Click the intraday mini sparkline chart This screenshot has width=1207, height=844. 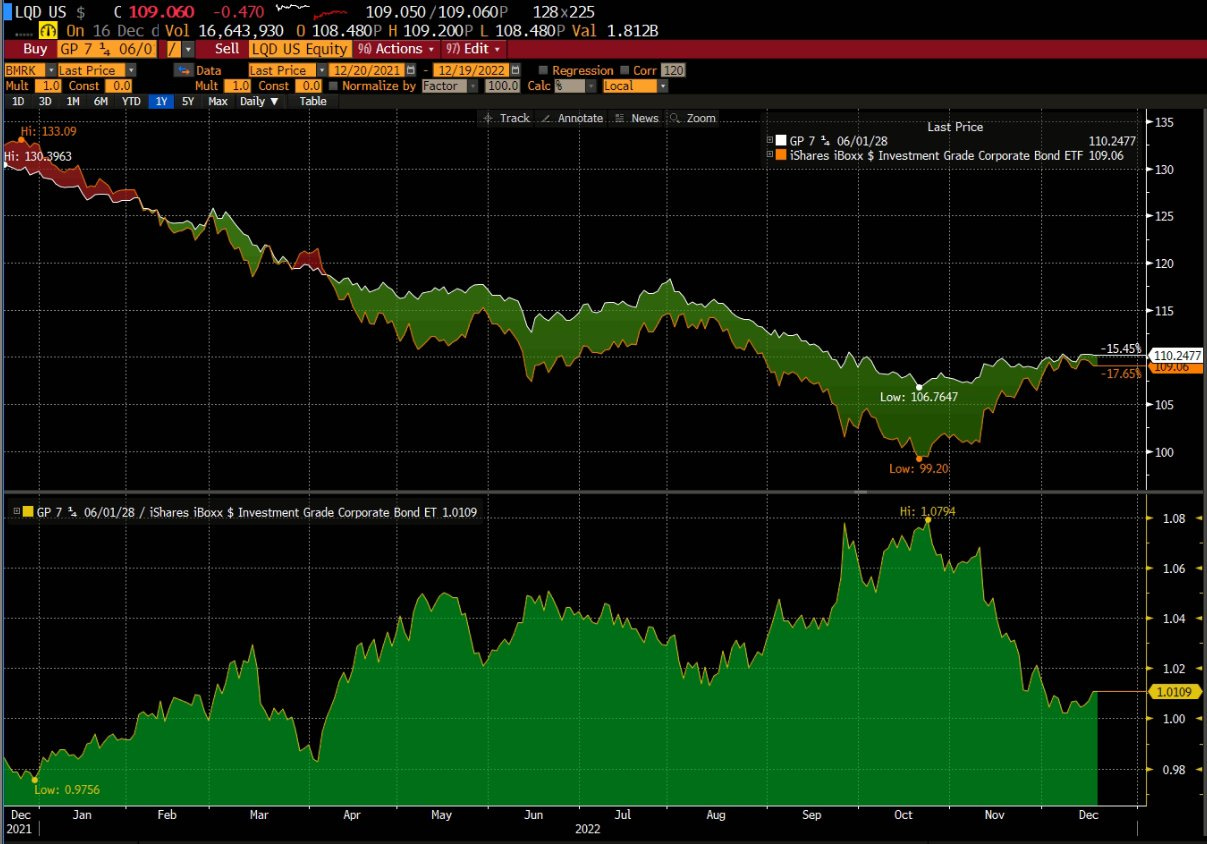point(312,13)
